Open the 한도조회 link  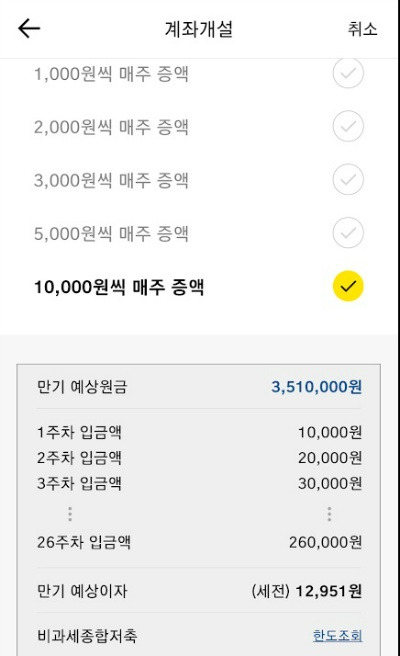(x=338, y=636)
